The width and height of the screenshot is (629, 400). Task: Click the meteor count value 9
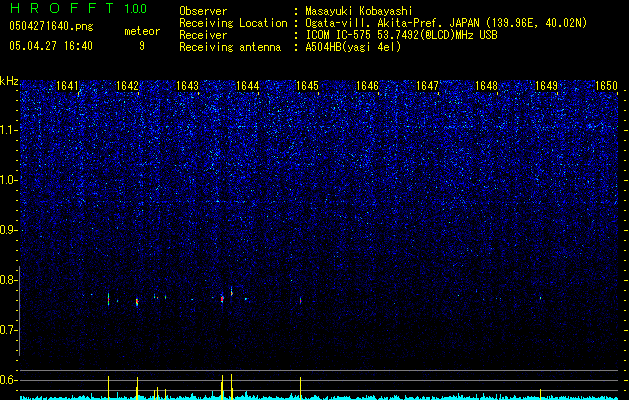click(142, 46)
